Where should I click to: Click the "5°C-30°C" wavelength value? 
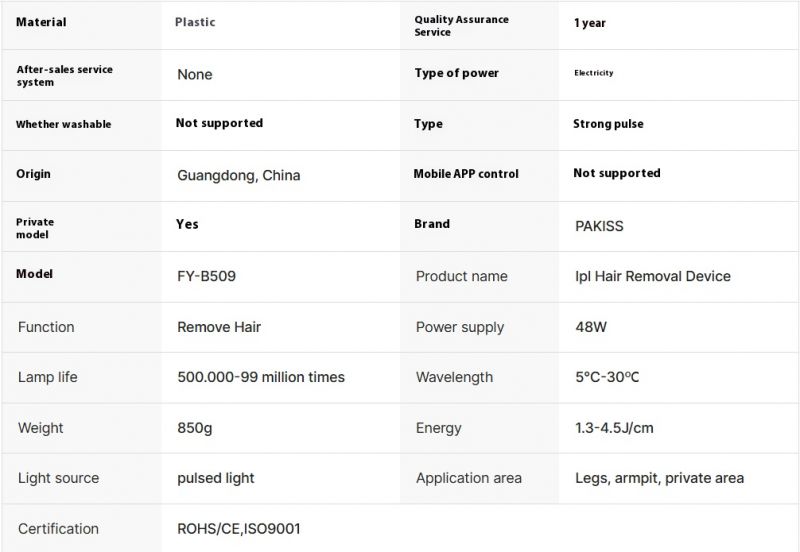tap(607, 377)
